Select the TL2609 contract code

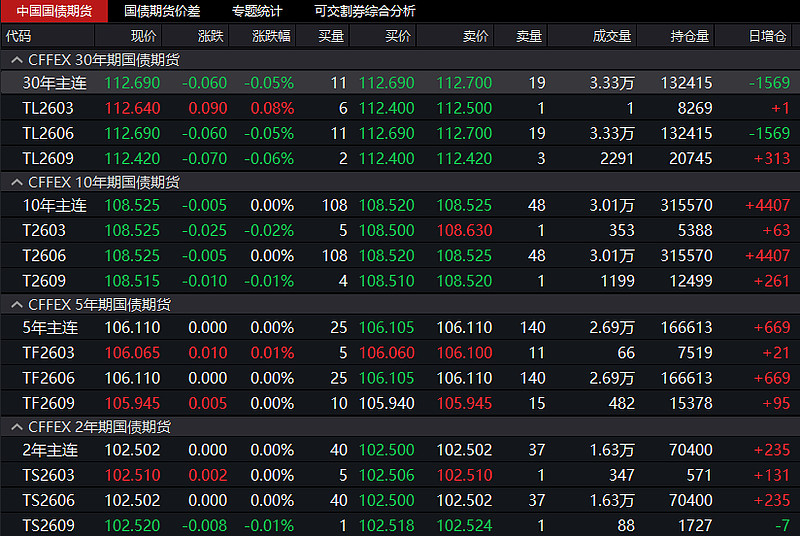pyautogui.click(x=48, y=159)
